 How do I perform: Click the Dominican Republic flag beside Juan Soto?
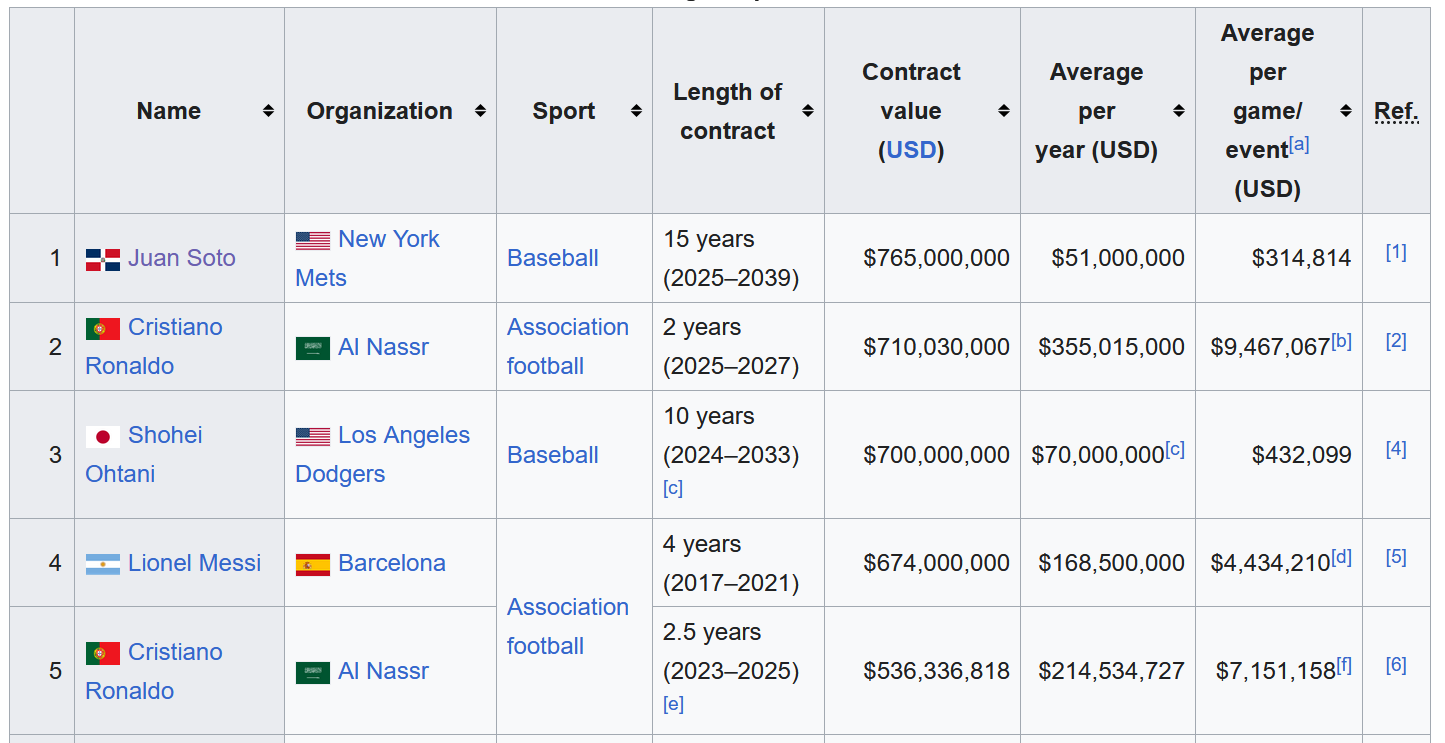click(103, 259)
